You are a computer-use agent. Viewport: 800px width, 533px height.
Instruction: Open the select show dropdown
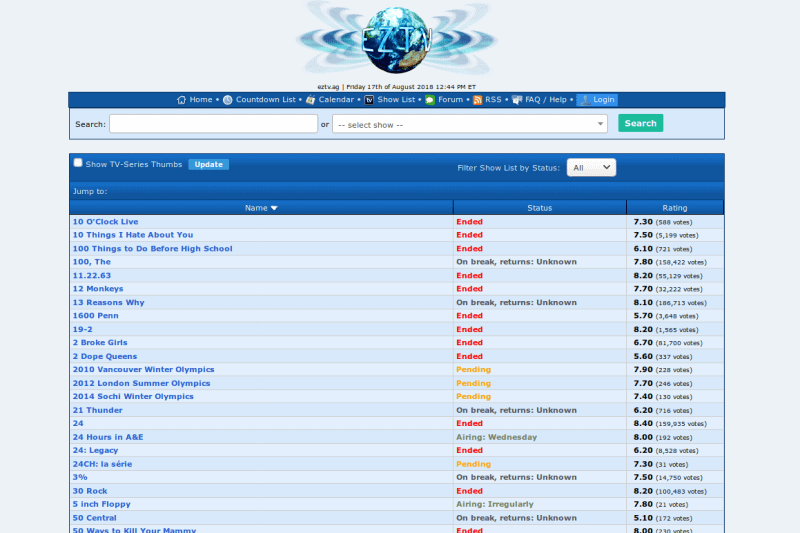[470, 124]
